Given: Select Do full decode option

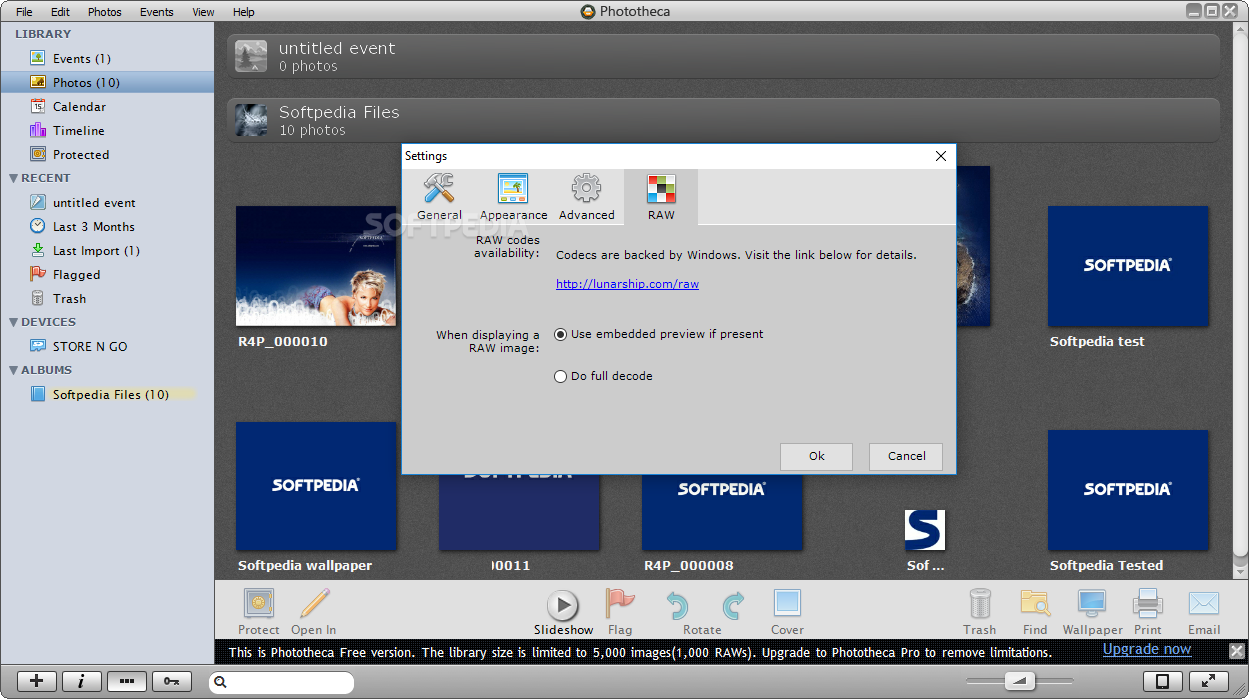Looking at the screenshot, I should tap(603, 376).
